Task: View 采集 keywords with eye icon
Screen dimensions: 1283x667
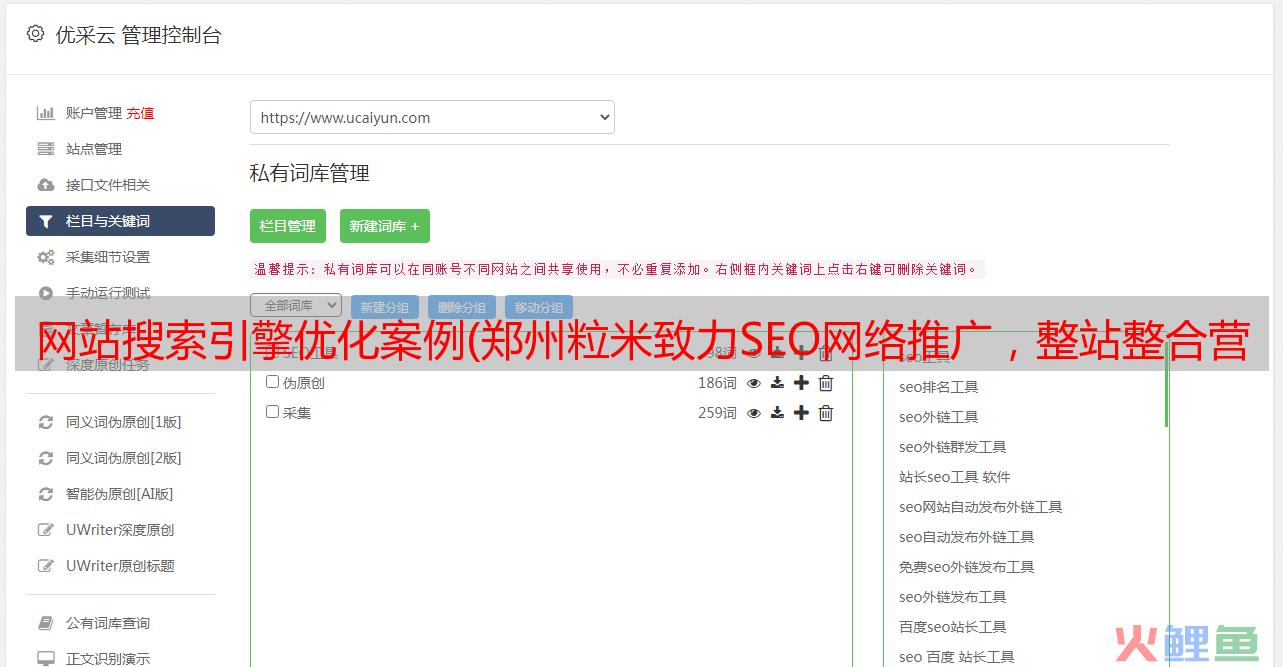Action: point(754,413)
